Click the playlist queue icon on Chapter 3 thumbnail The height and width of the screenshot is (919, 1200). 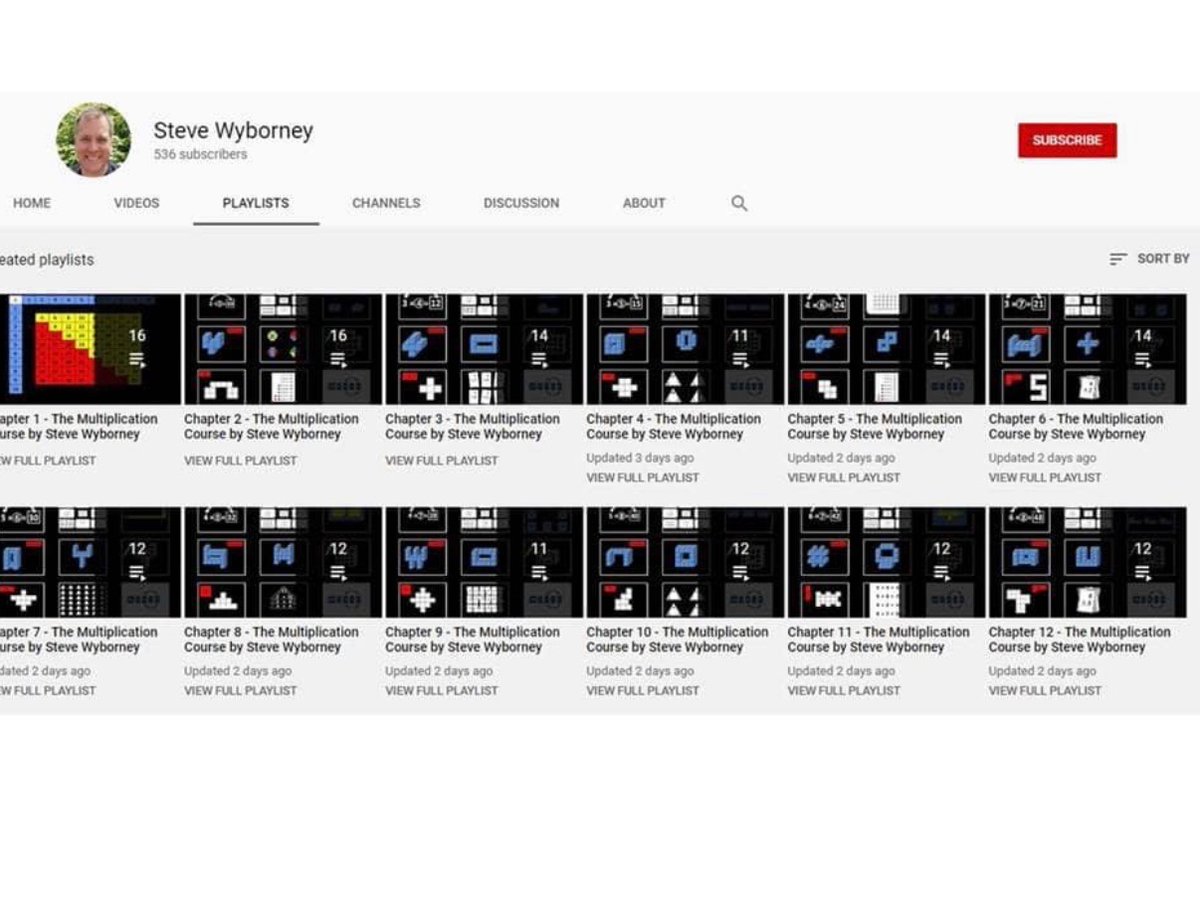(539, 360)
